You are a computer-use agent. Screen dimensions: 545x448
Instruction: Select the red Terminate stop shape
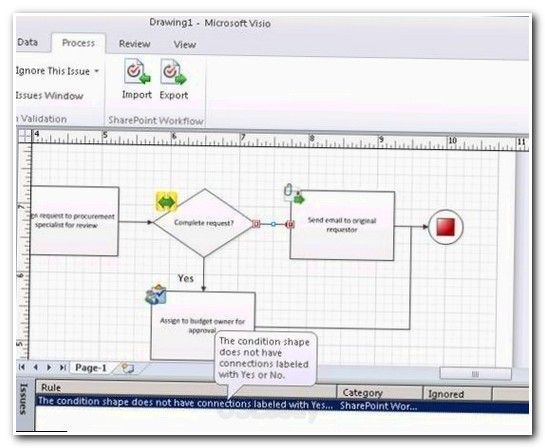(445, 227)
